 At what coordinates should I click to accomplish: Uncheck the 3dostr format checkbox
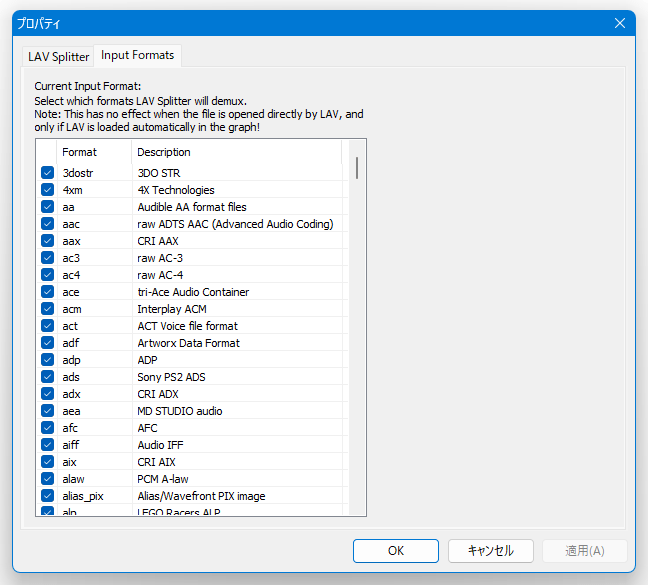pos(48,173)
